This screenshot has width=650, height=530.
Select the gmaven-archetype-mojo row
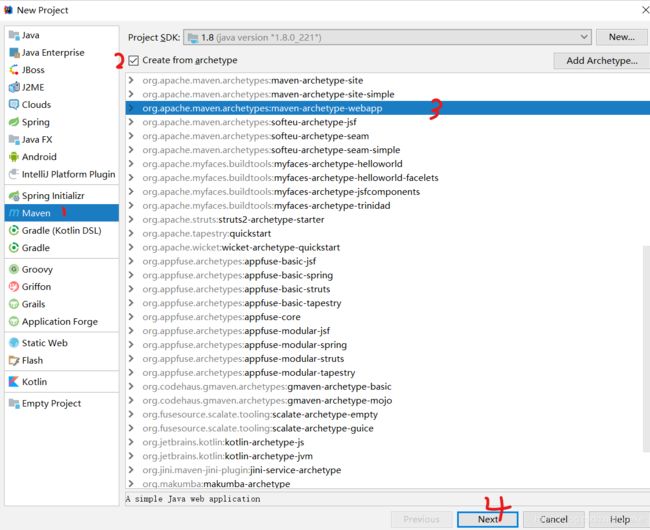click(388, 400)
